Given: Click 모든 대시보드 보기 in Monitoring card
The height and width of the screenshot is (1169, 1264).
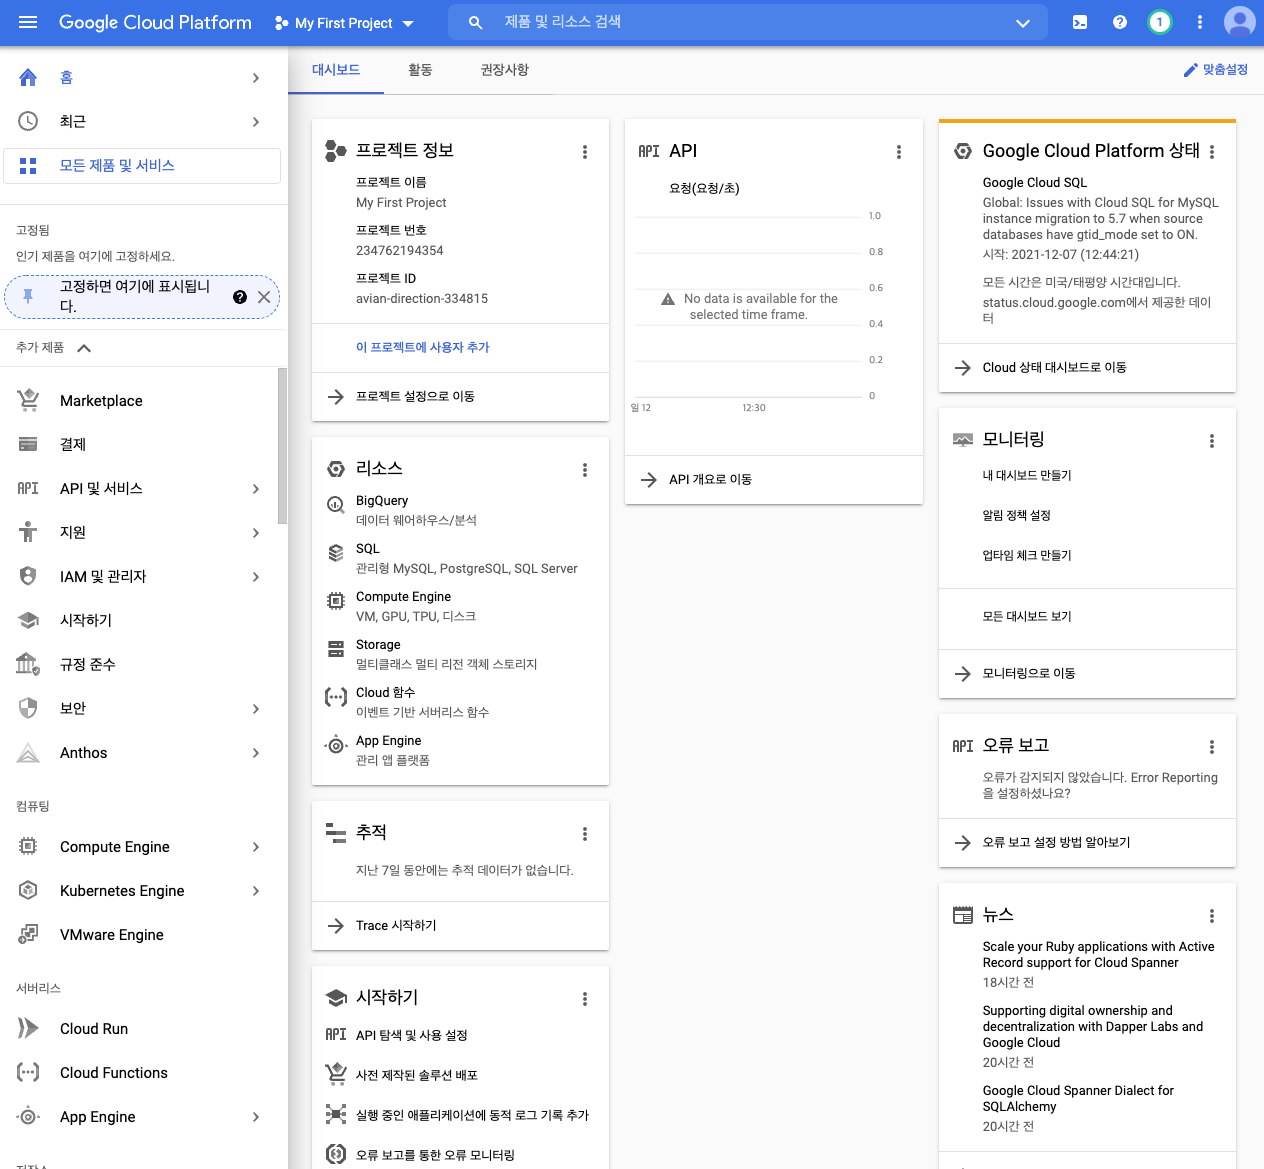Looking at the screenshot, I should click(x=1027, y=617).
